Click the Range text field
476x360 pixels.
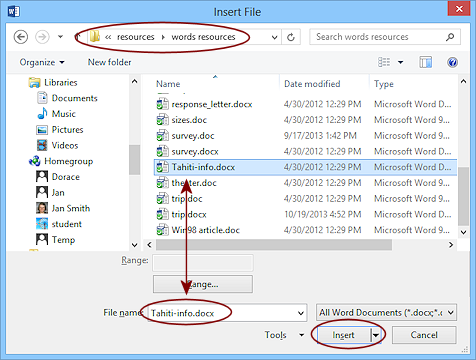pos(203,263)
